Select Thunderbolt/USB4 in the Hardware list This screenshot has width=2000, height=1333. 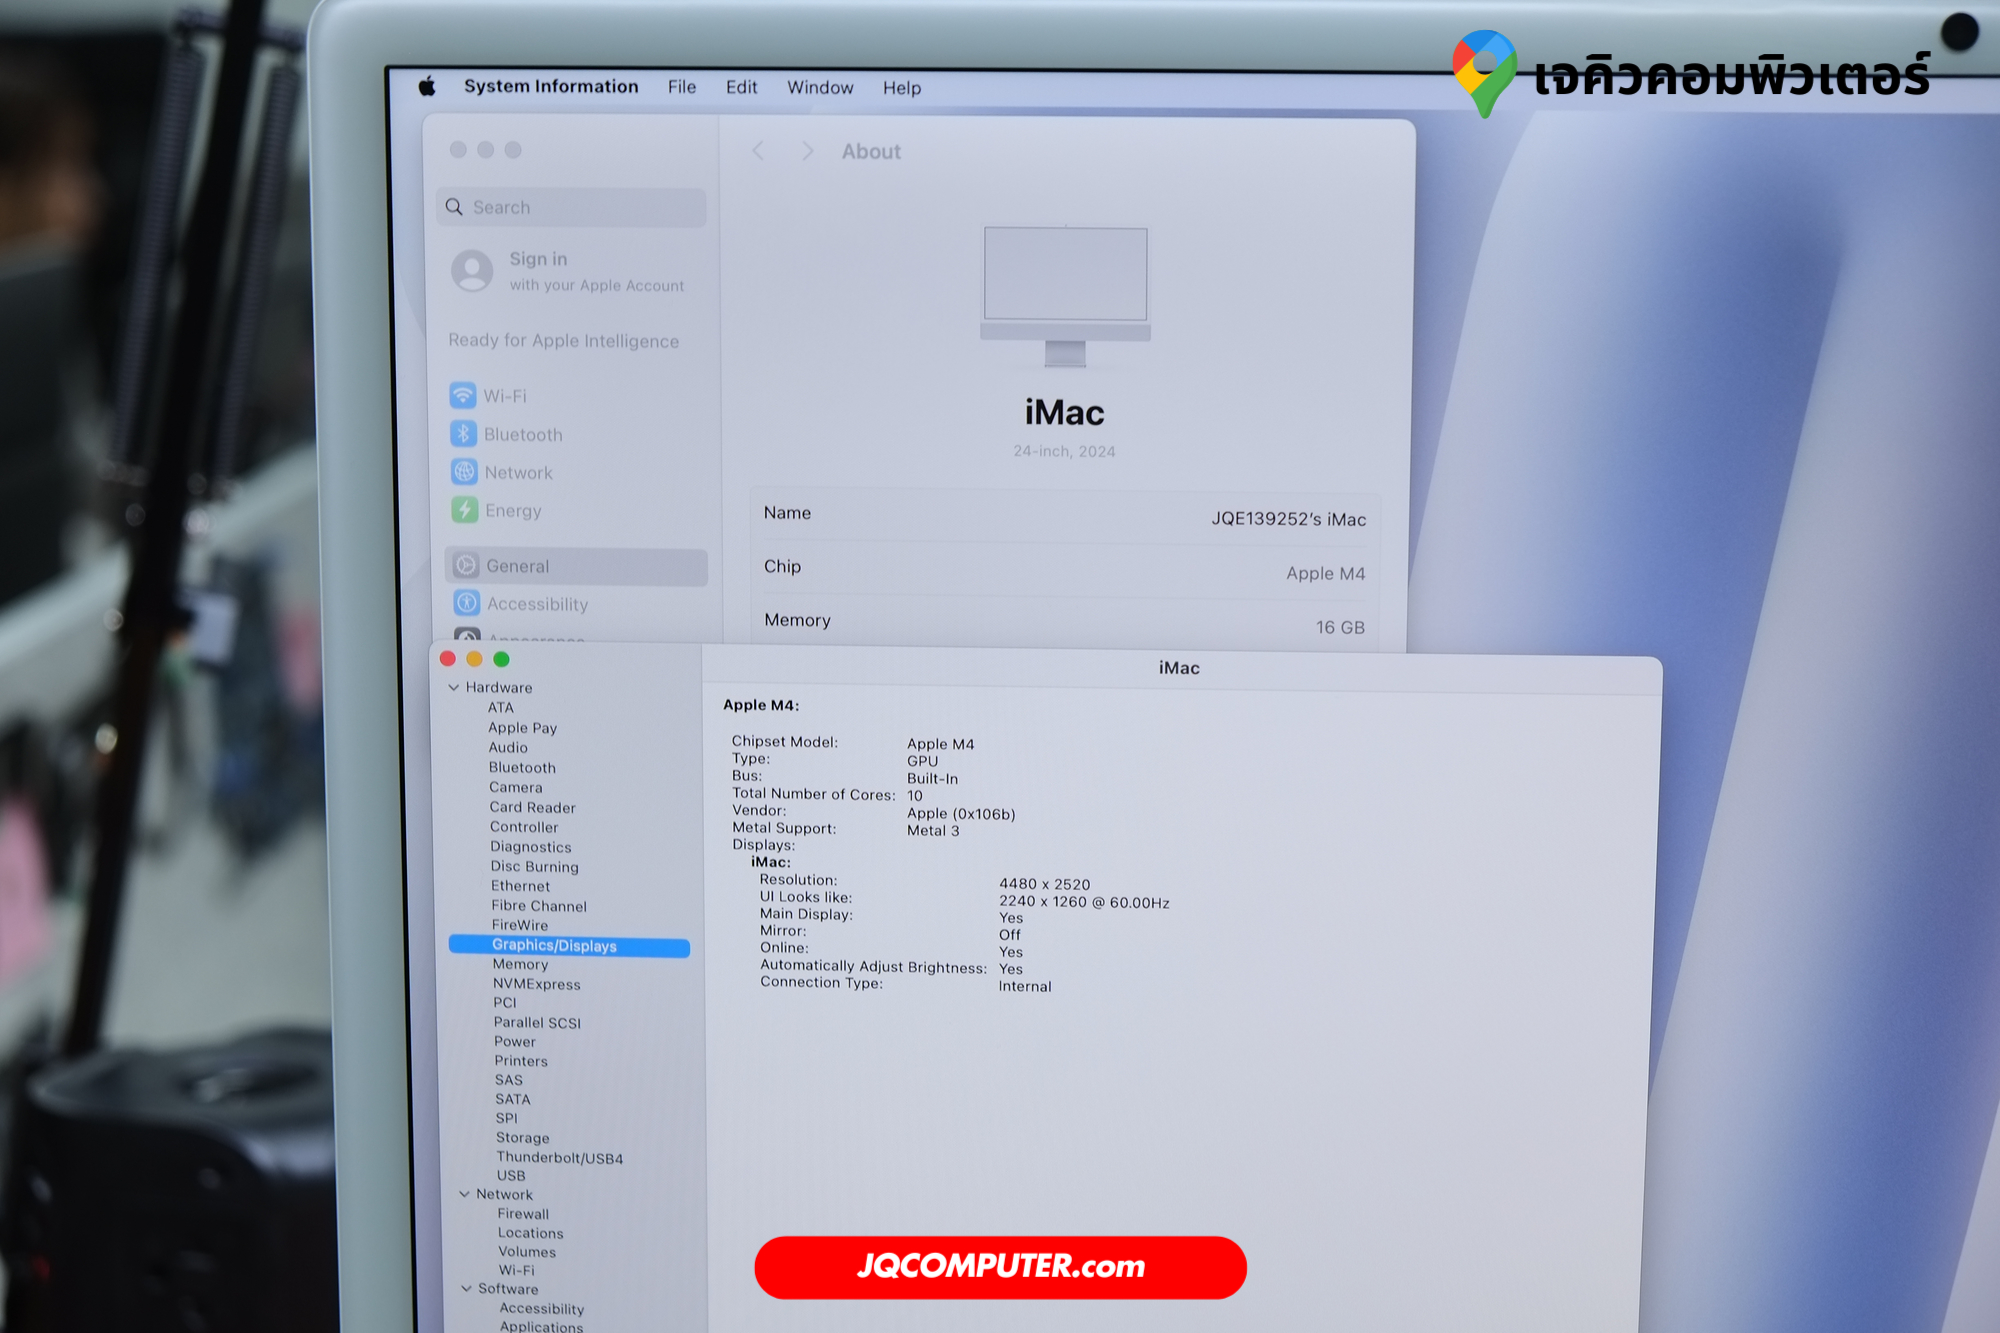(x=560, y=1158)
